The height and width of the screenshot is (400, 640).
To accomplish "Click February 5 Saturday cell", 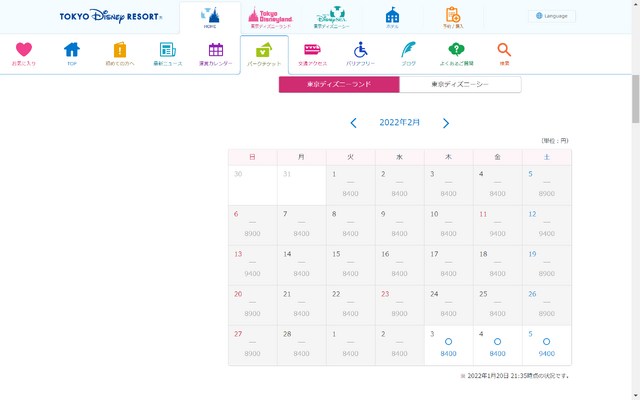I will click(547, 185).
